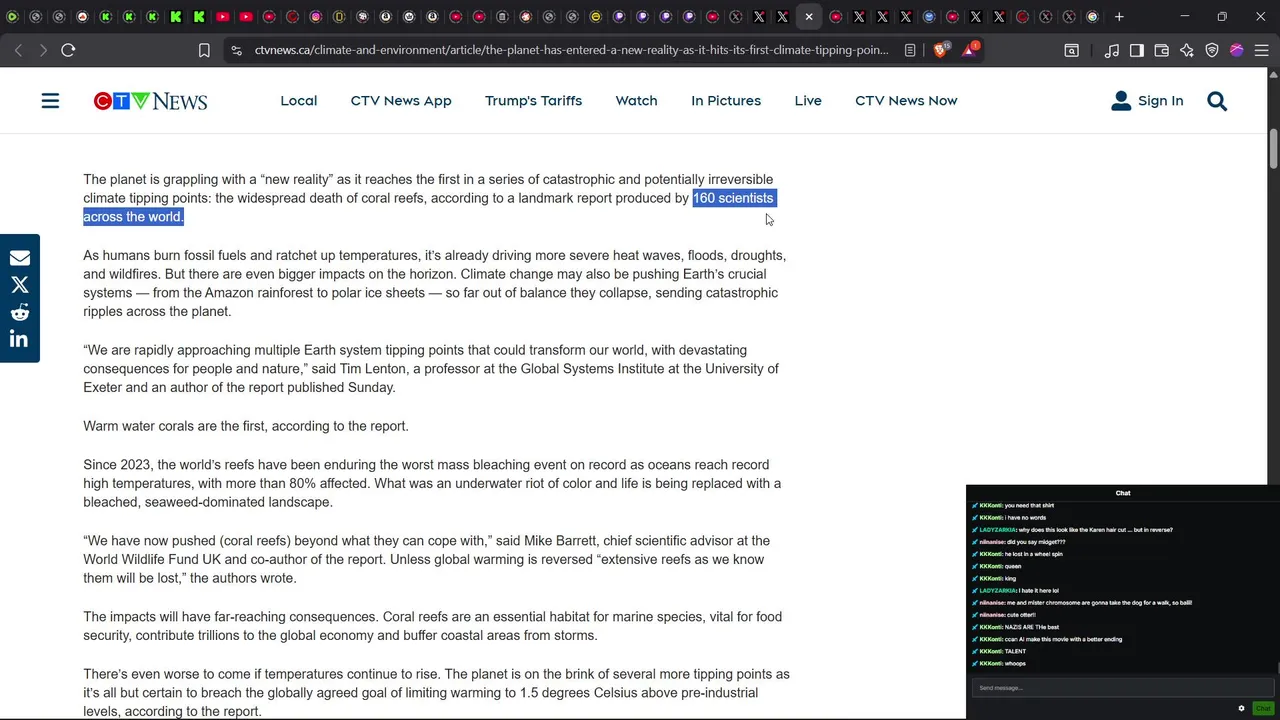Image resolution: width=1280 pixels, height=720 pixels.
Task: Open a new browser tab
Action: 1119,17
